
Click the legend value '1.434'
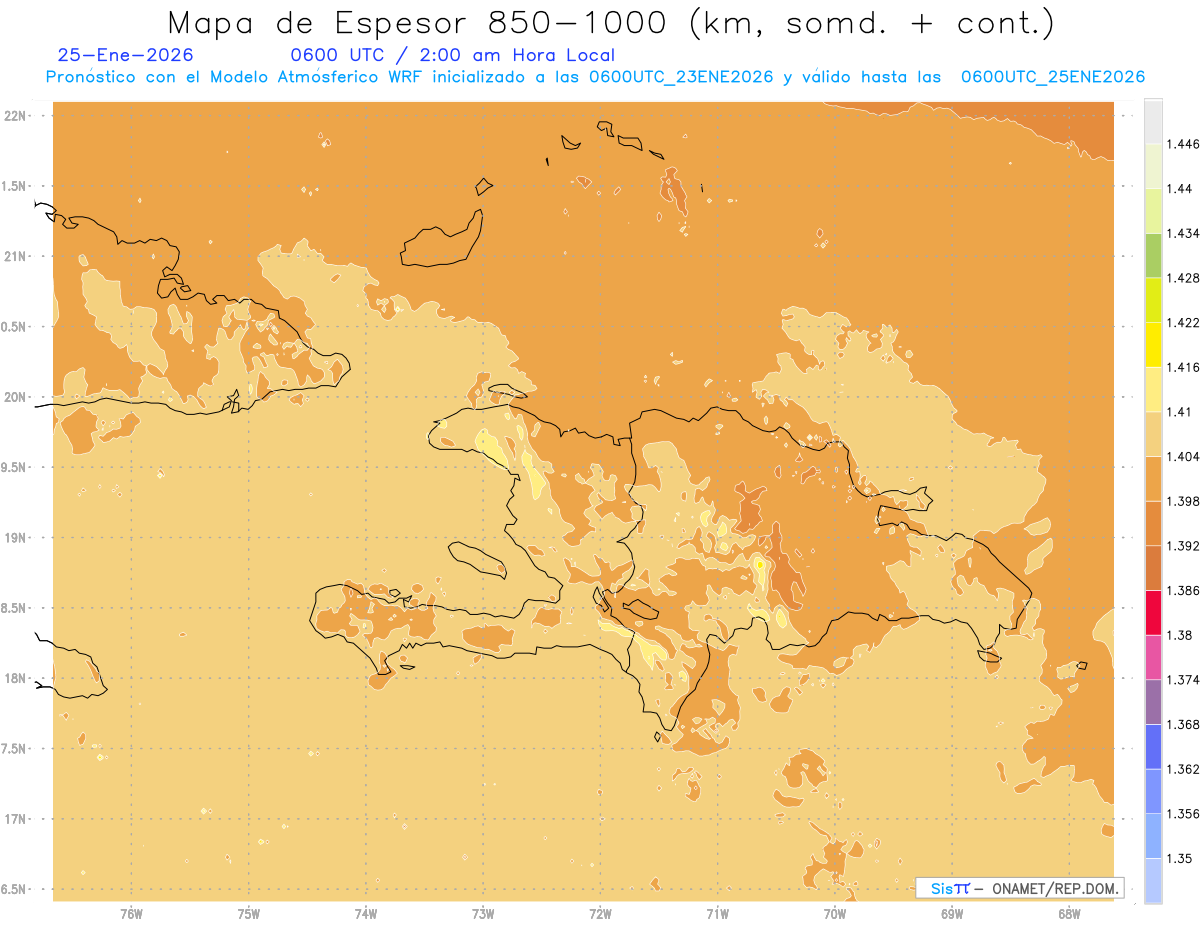pyautogui.click(x=1183, y=233)
